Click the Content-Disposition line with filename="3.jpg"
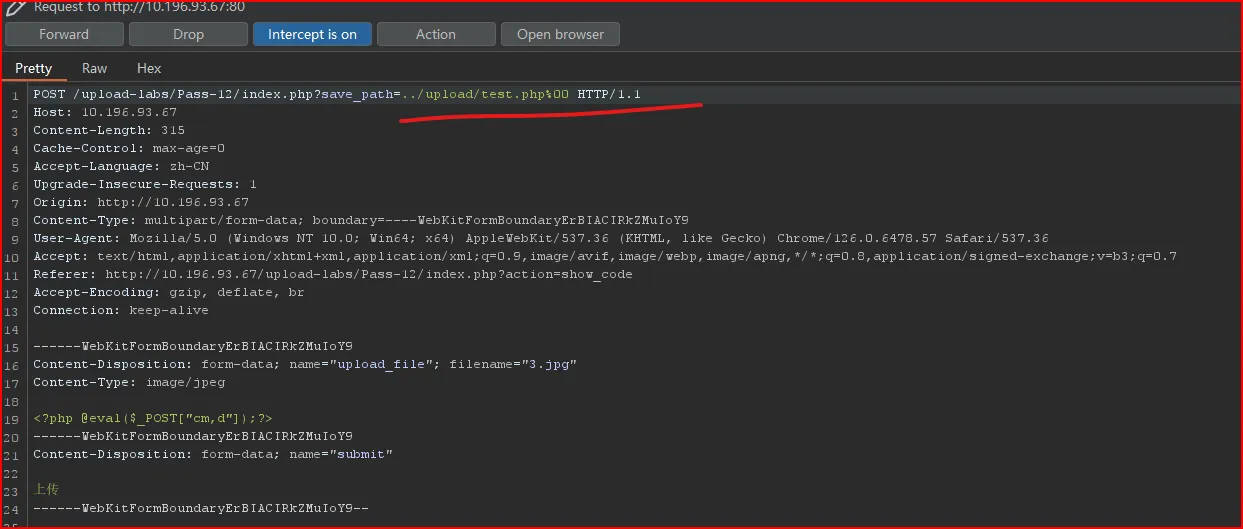This screenshot has width=1243, height=529. click(305, 364)
